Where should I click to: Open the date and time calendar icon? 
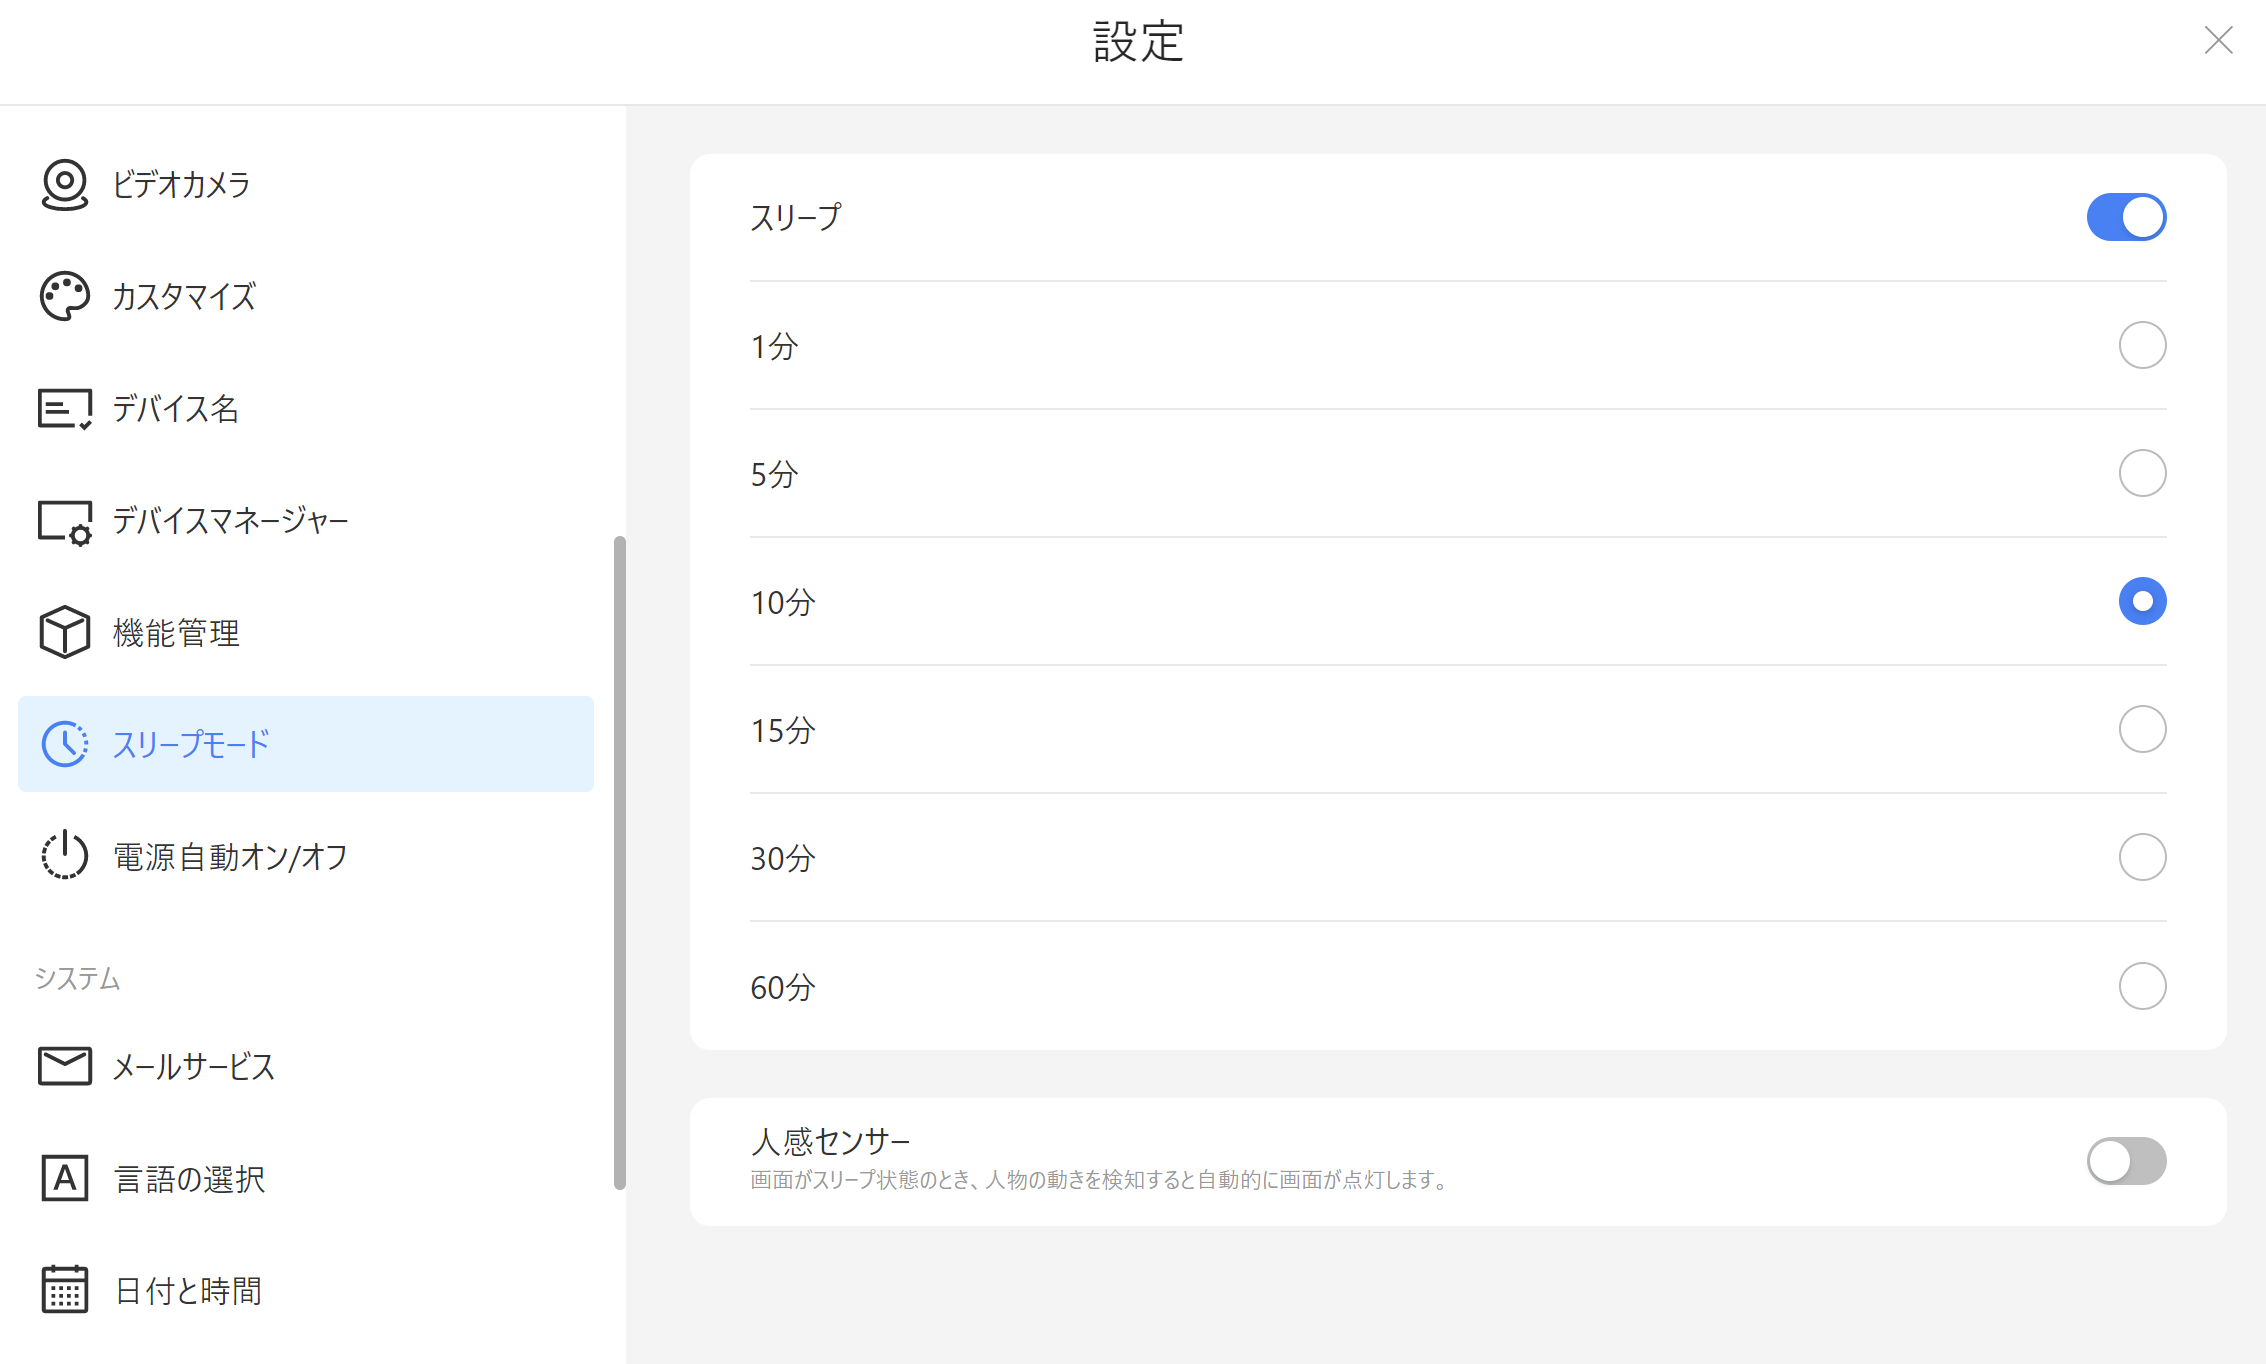[x=65, y=1290]
